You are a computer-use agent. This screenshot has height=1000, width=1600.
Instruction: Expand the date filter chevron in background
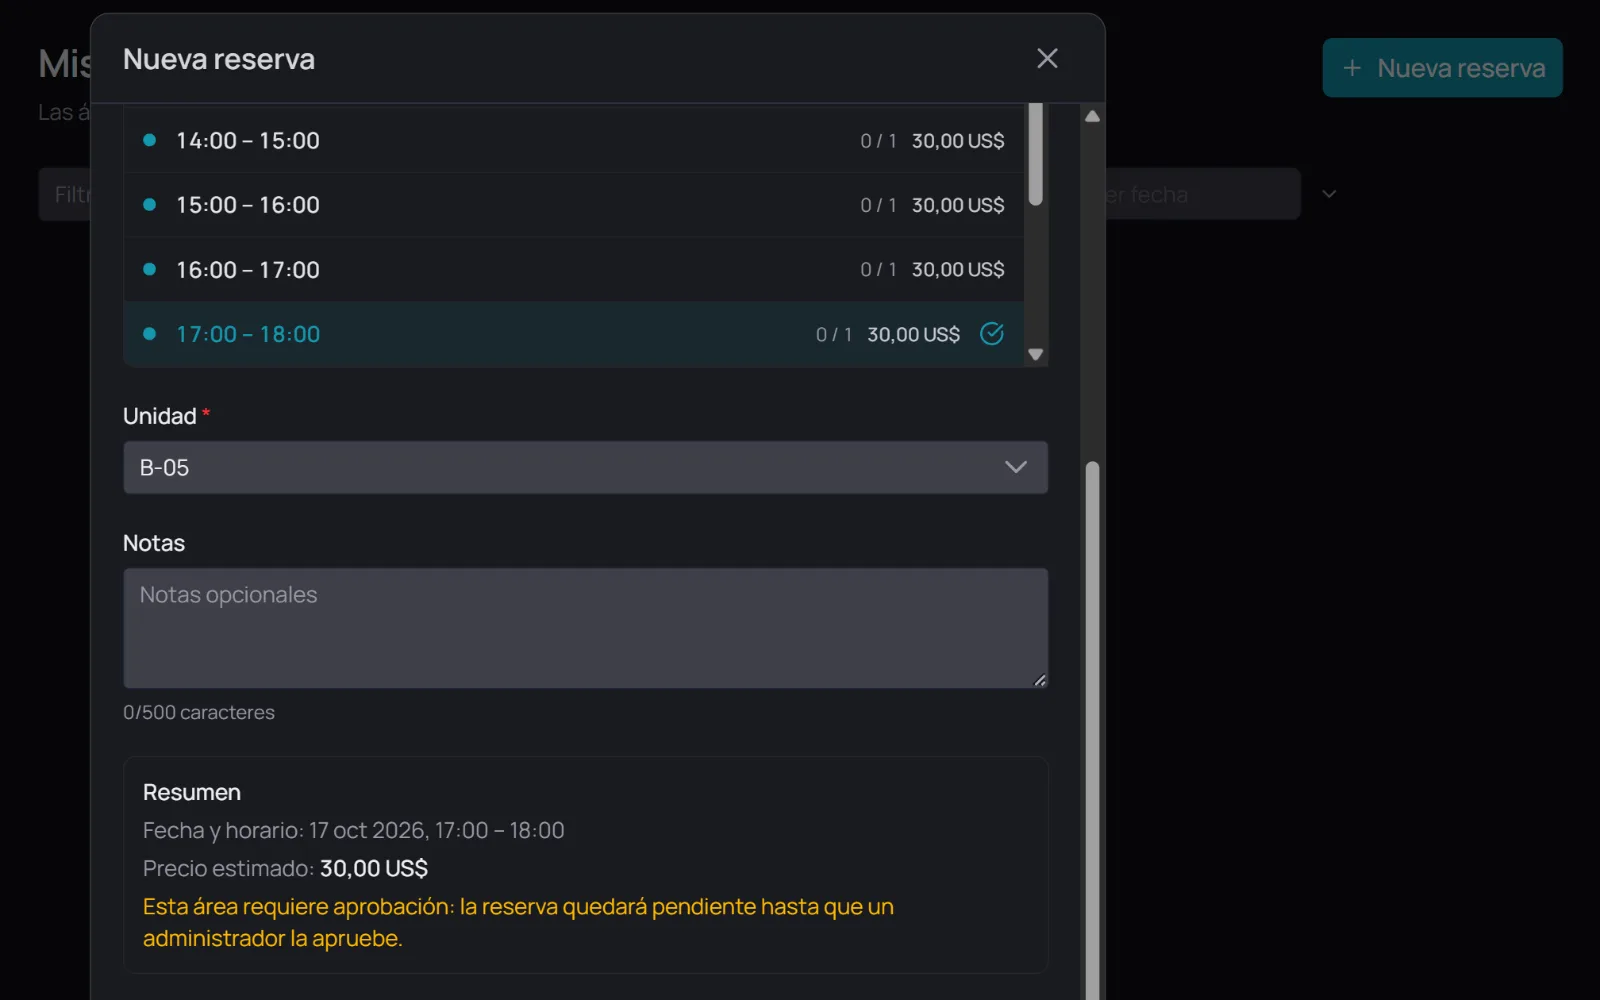(1329, 194)
